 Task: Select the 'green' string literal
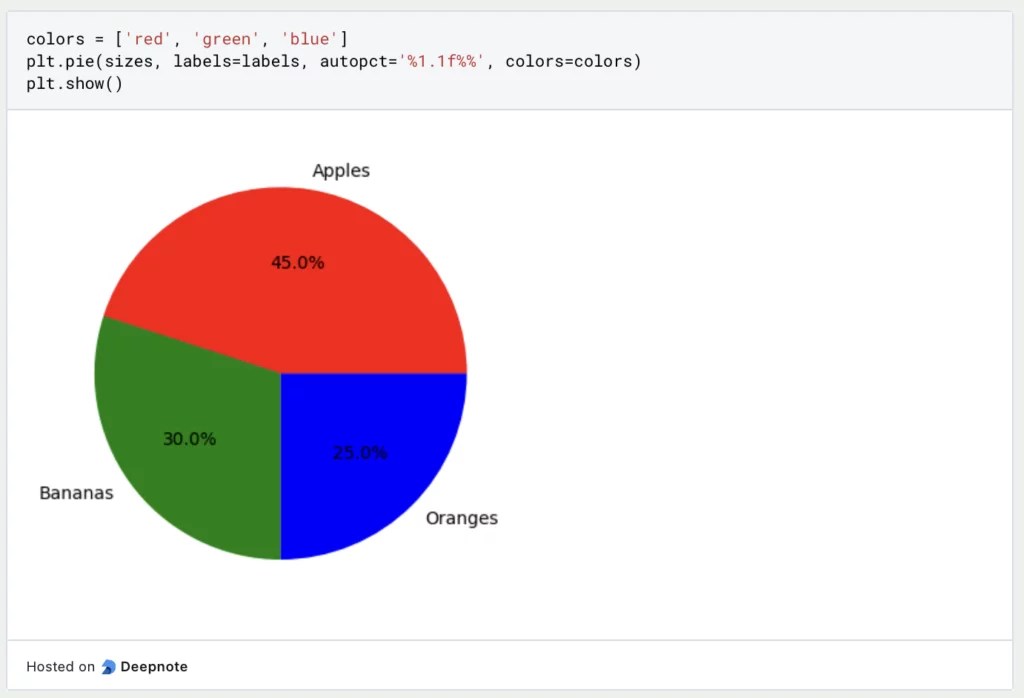point(226,39)
